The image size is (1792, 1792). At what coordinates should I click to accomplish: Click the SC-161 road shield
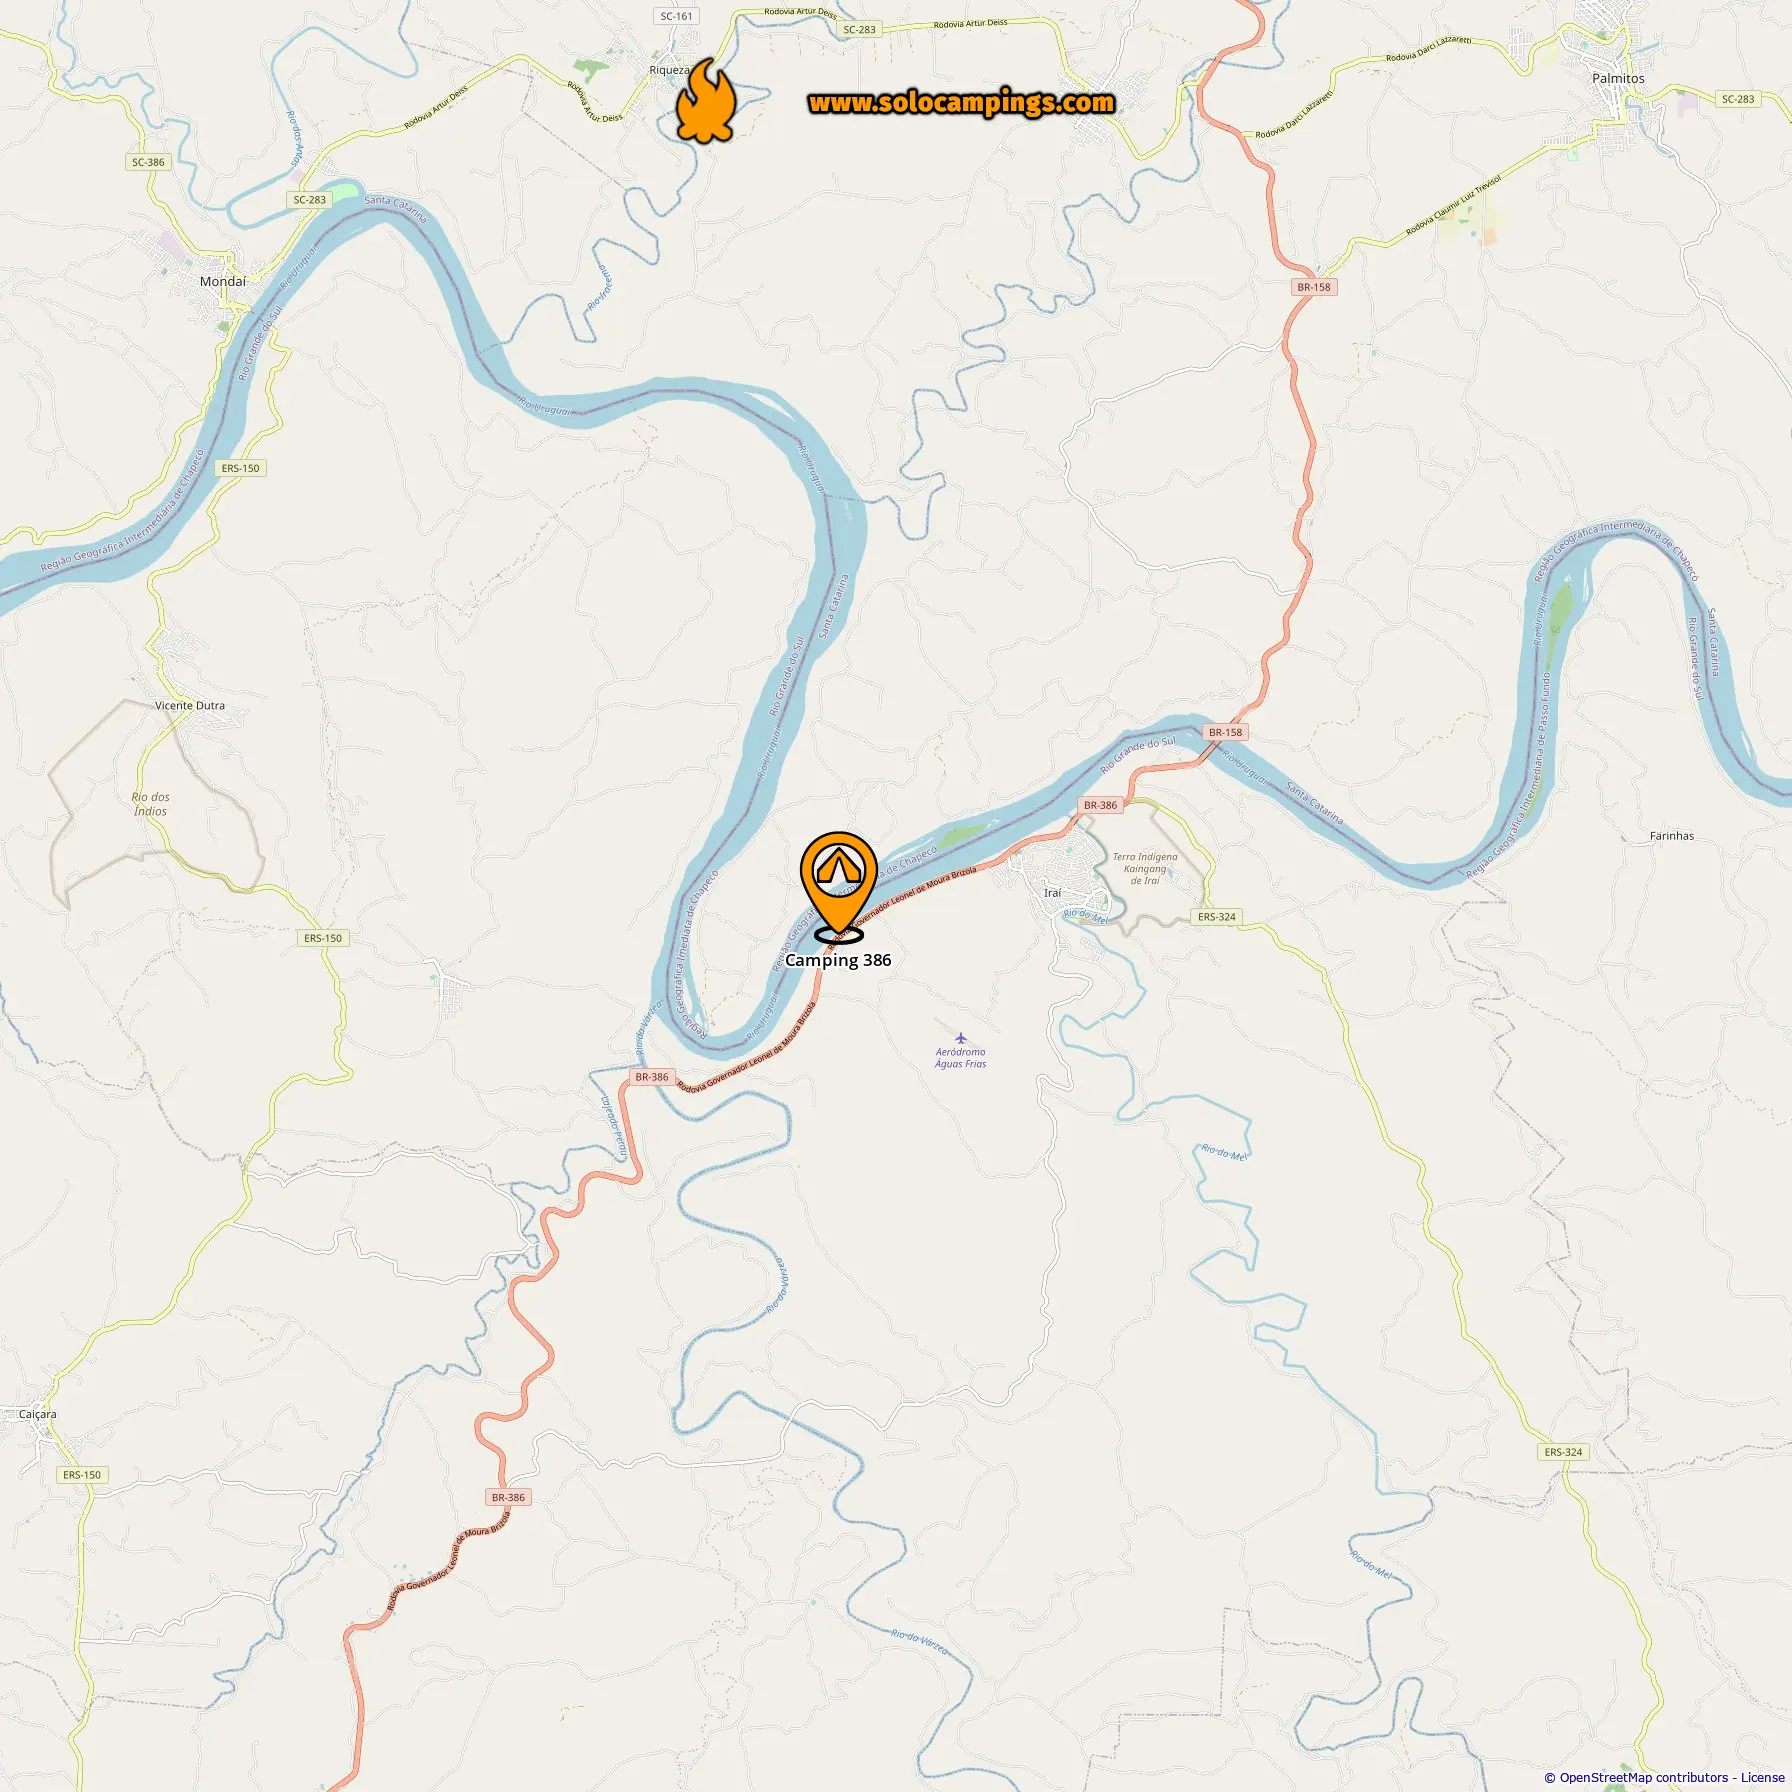coord(676,16)
